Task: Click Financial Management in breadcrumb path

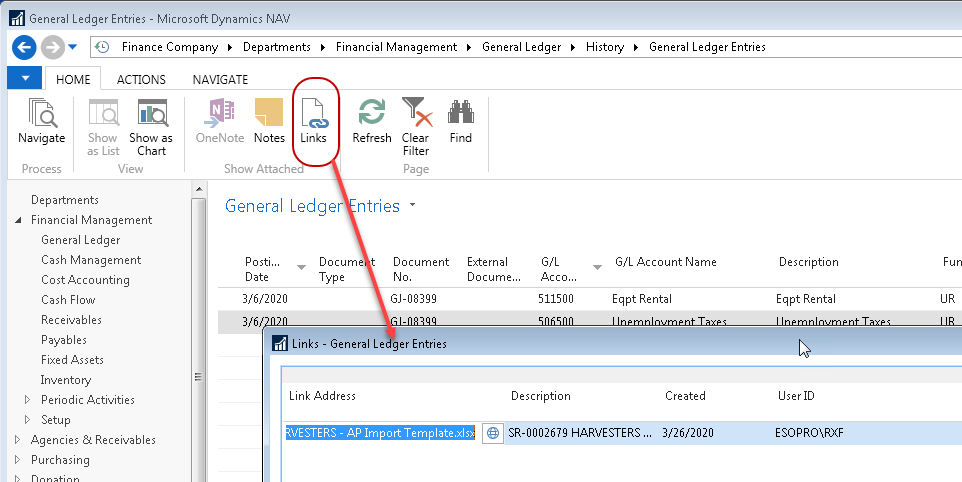Action: [x=396, y=47]
